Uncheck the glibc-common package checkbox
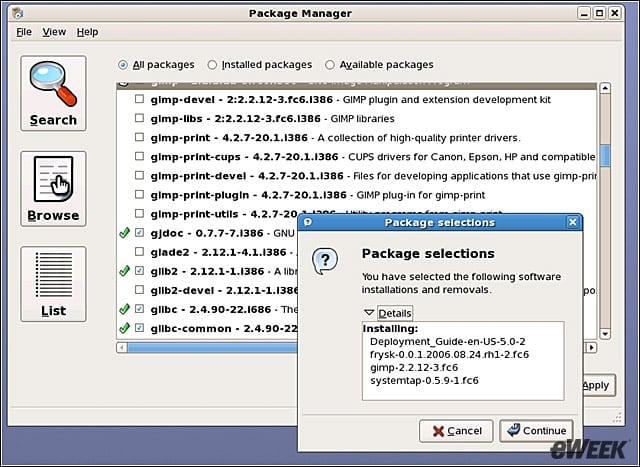The height and width of the screenshot is (467, 640). click(140, 328)
